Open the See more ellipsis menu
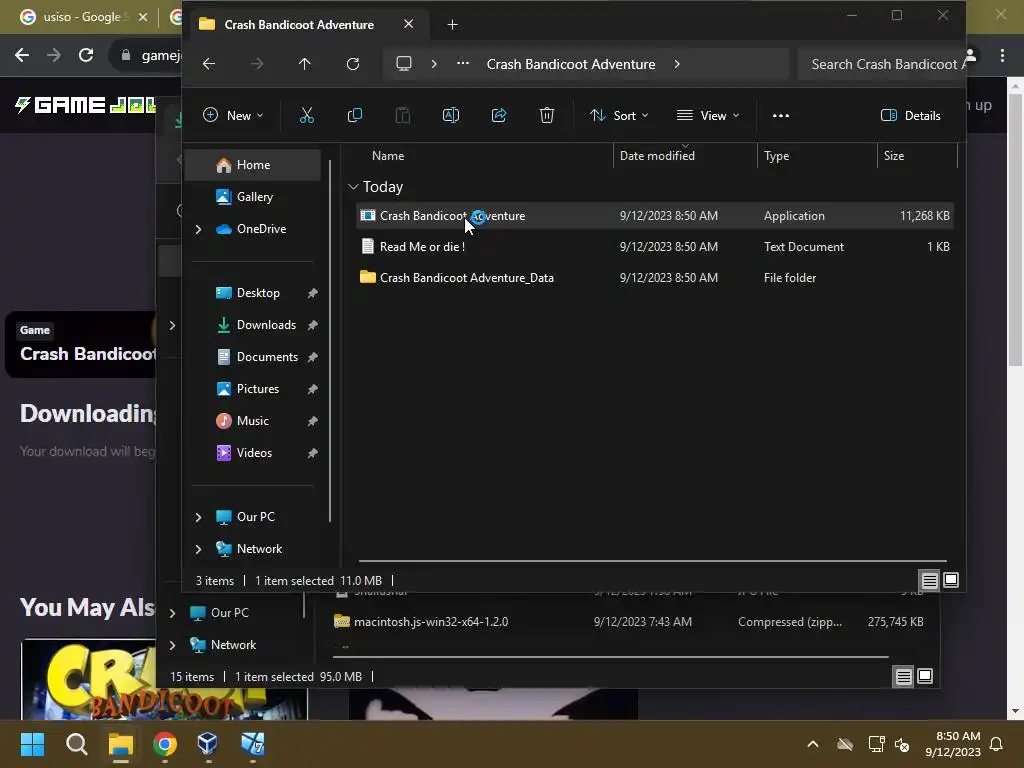Image resolution: width=1024 pixels, height=768 pixels. pyautogui.click(x=780, y=116)
